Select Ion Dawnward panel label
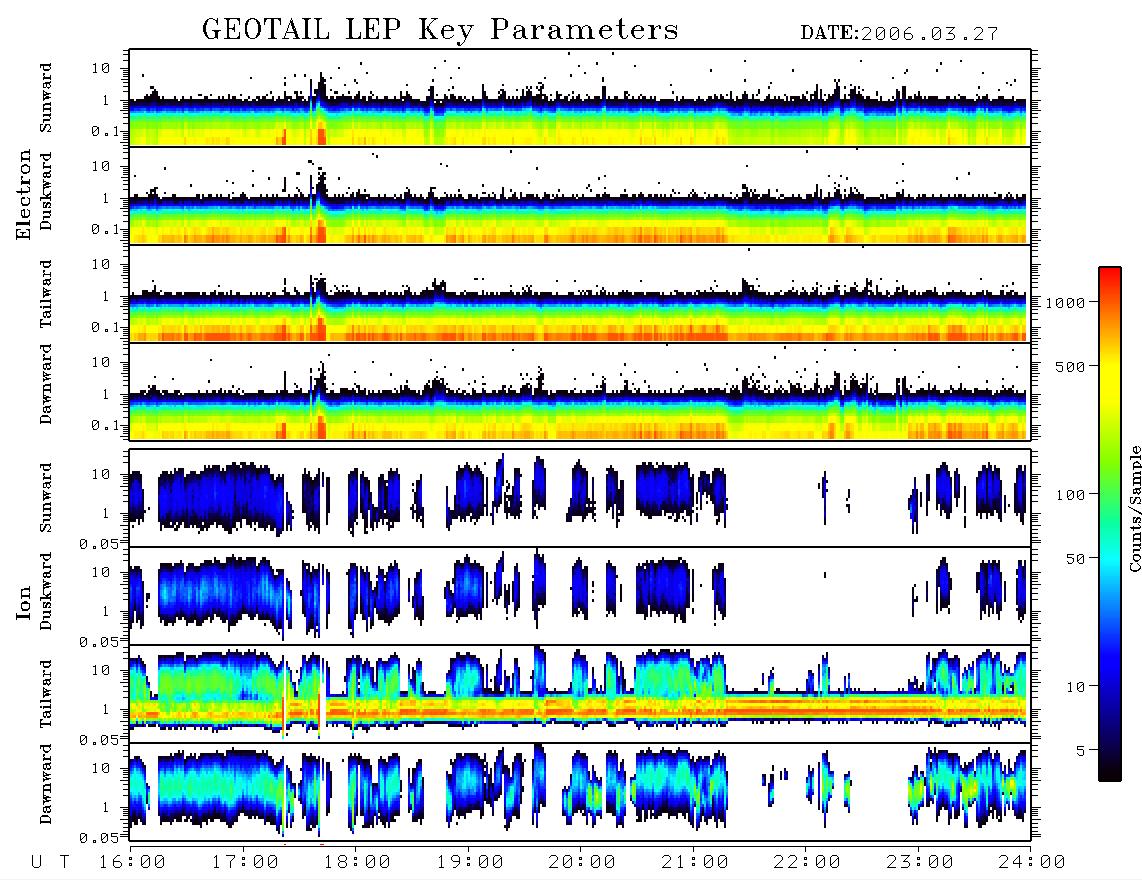Screen dimensions: 1142x880 46,784
